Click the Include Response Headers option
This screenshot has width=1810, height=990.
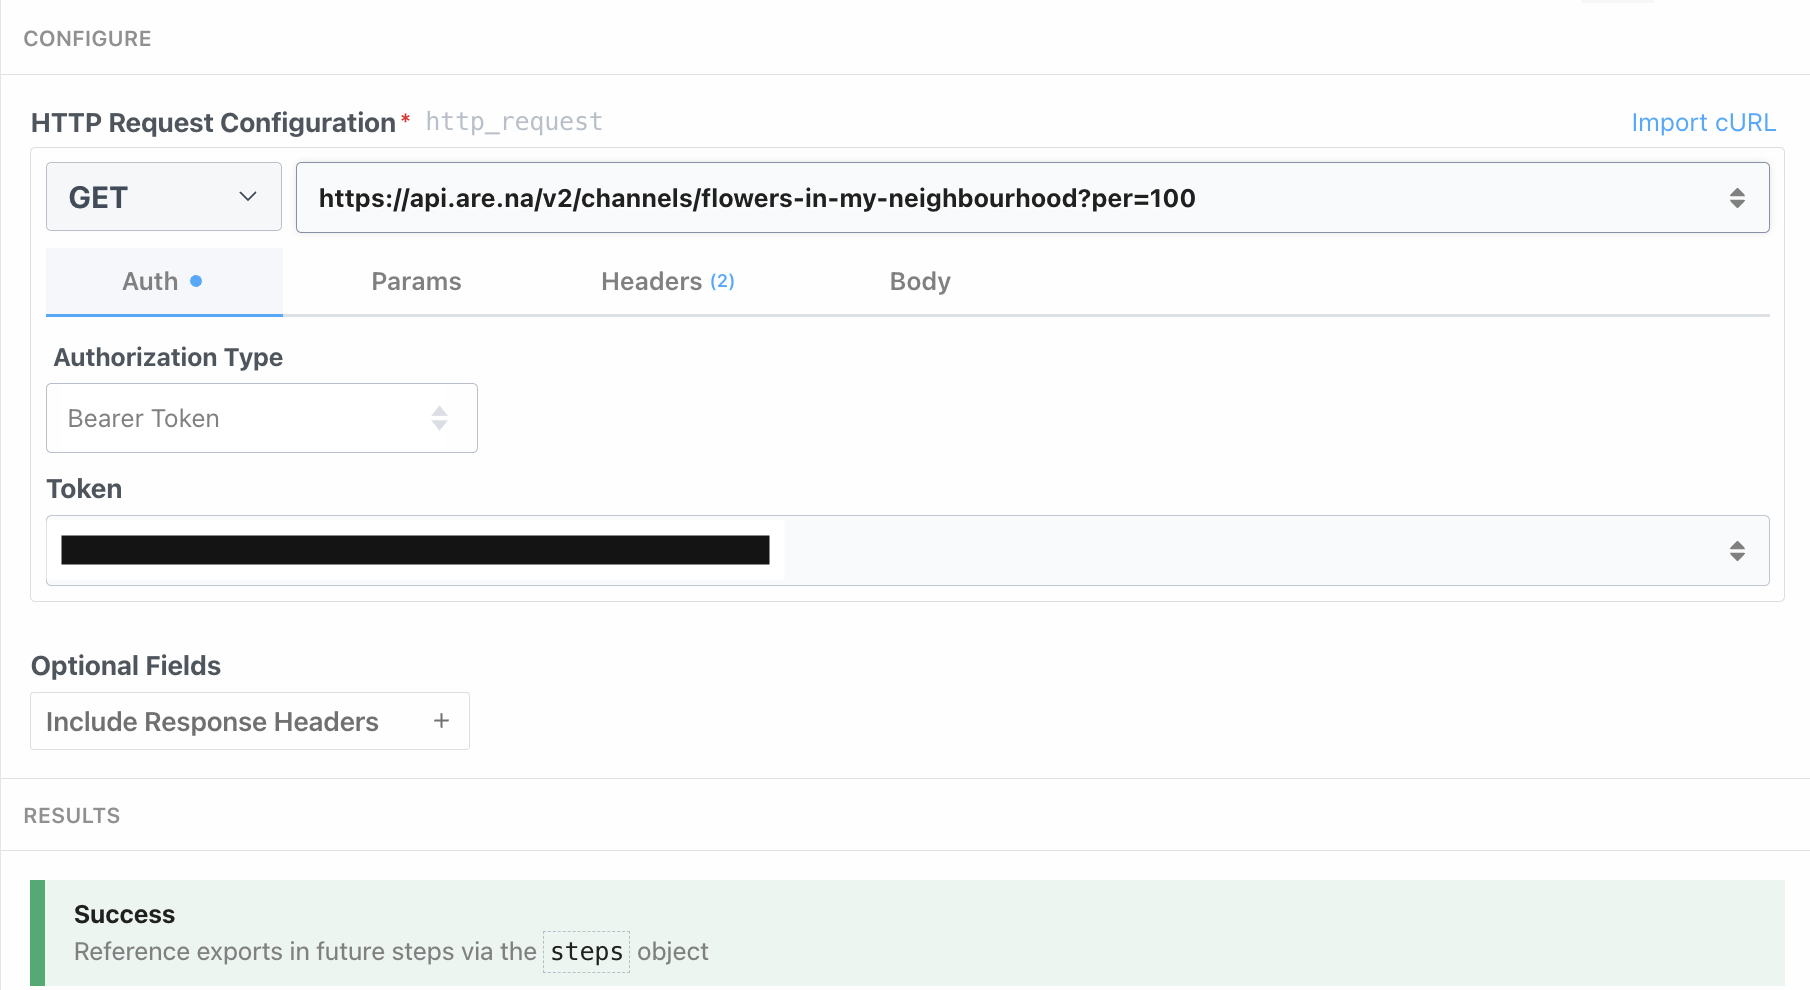tap(212, 720)
